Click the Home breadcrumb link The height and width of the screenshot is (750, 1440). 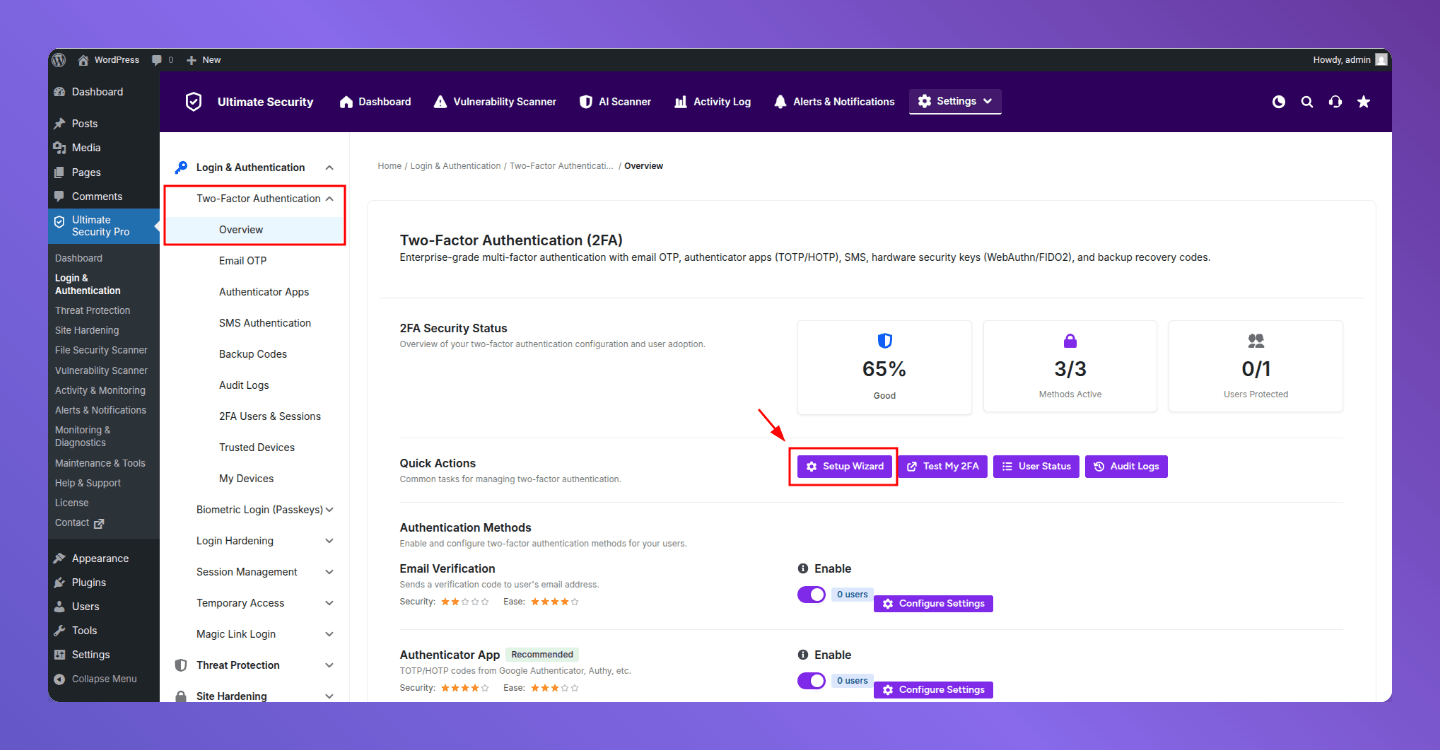(389, 165)
